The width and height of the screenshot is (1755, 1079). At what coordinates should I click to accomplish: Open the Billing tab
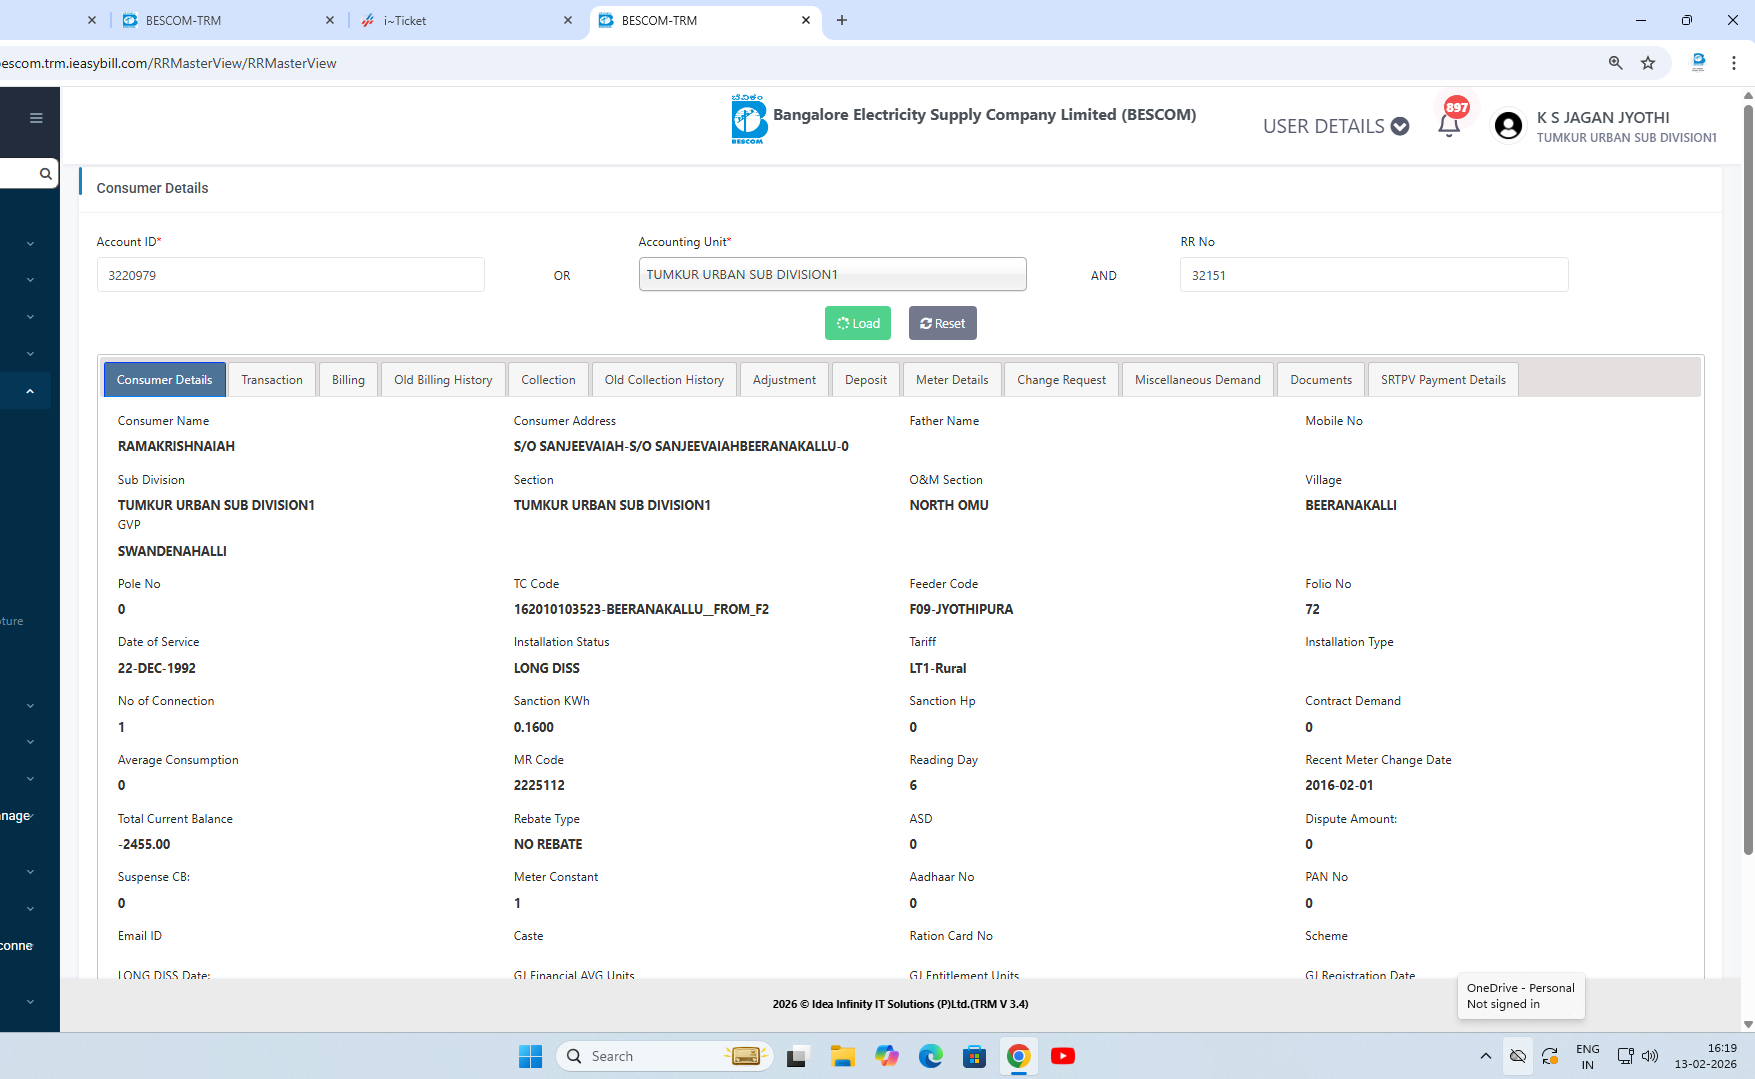(x=348, y=380)
